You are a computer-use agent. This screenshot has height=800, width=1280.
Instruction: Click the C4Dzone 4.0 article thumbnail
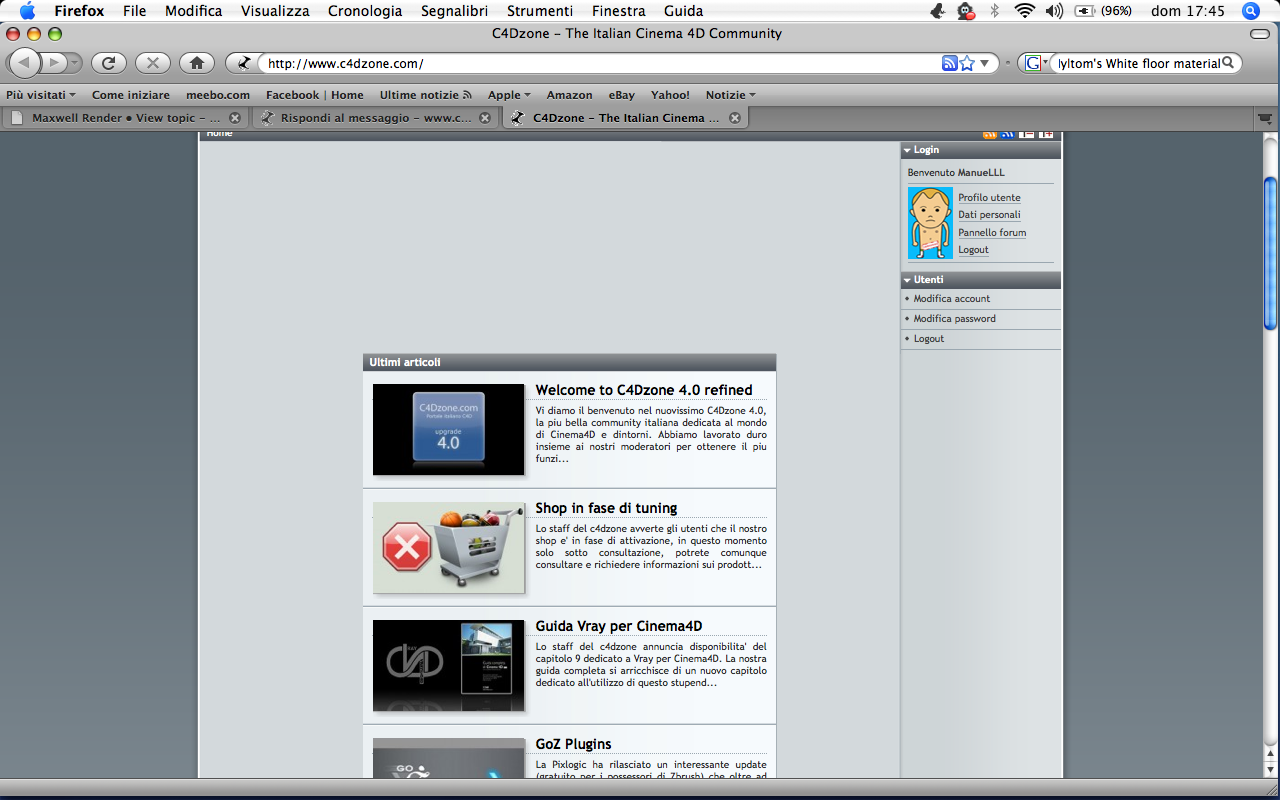(448, 429)
